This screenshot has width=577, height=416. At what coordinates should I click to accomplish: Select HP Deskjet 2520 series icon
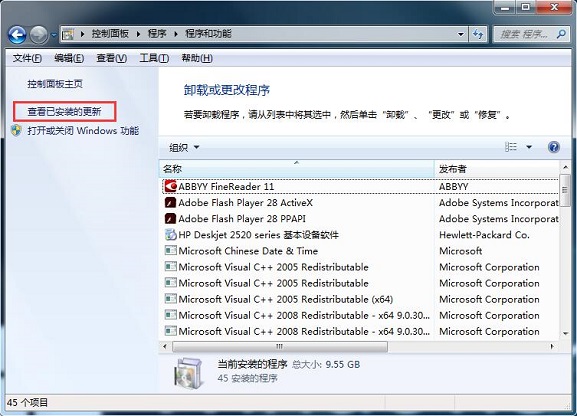170,235
